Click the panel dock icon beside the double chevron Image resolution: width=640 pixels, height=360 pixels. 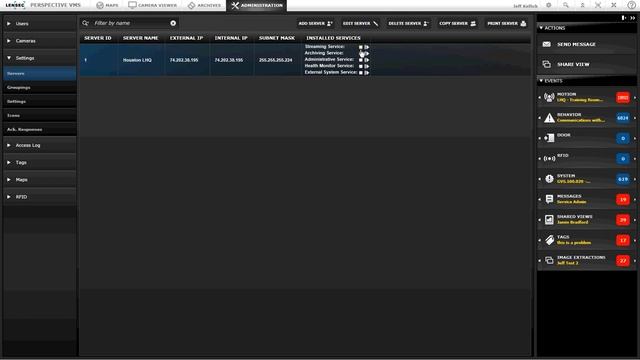624,18
